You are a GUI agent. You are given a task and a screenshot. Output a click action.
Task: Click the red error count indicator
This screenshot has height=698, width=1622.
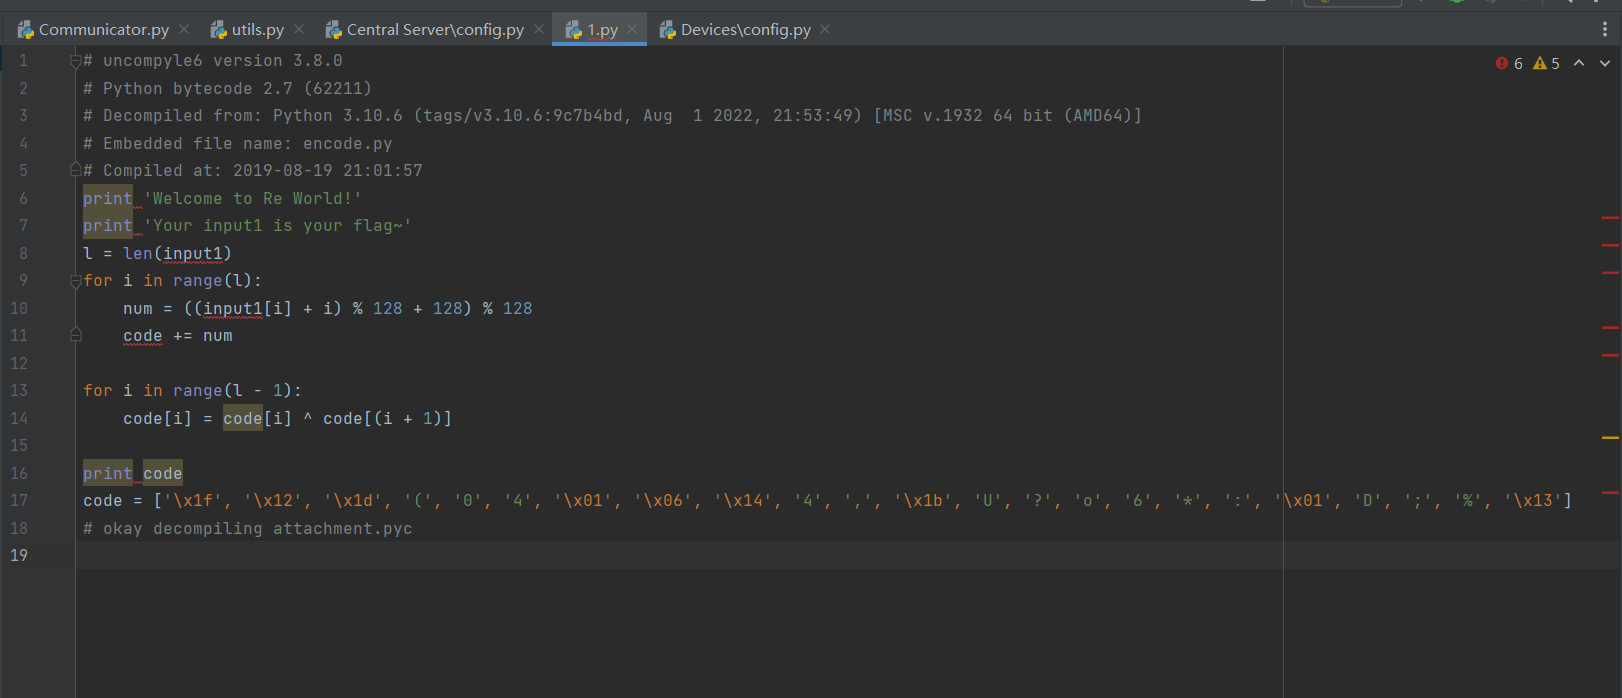pyautogui.click(x=1509, y=63)
